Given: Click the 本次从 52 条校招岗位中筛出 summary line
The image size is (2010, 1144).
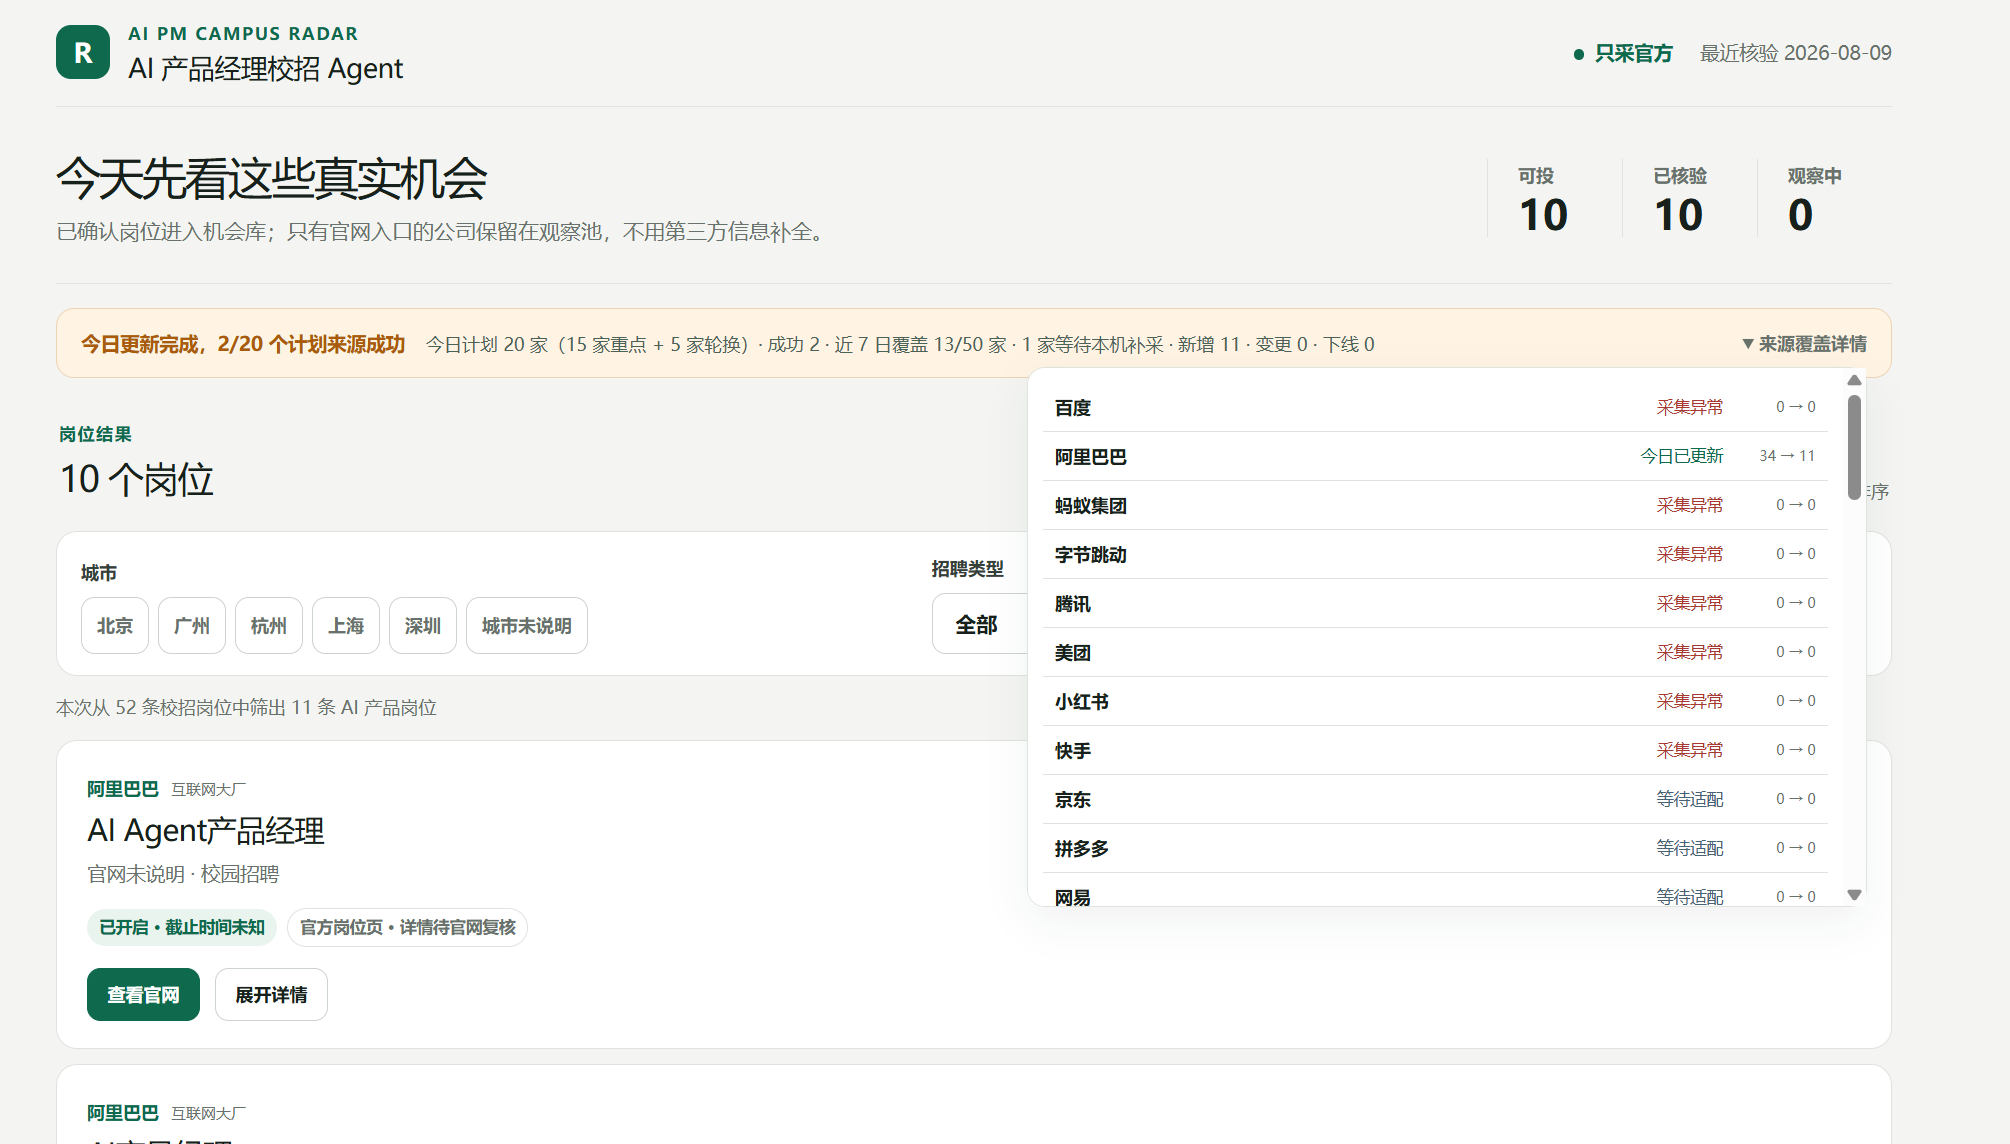Looking at the screenshot, I should (246, 708).
